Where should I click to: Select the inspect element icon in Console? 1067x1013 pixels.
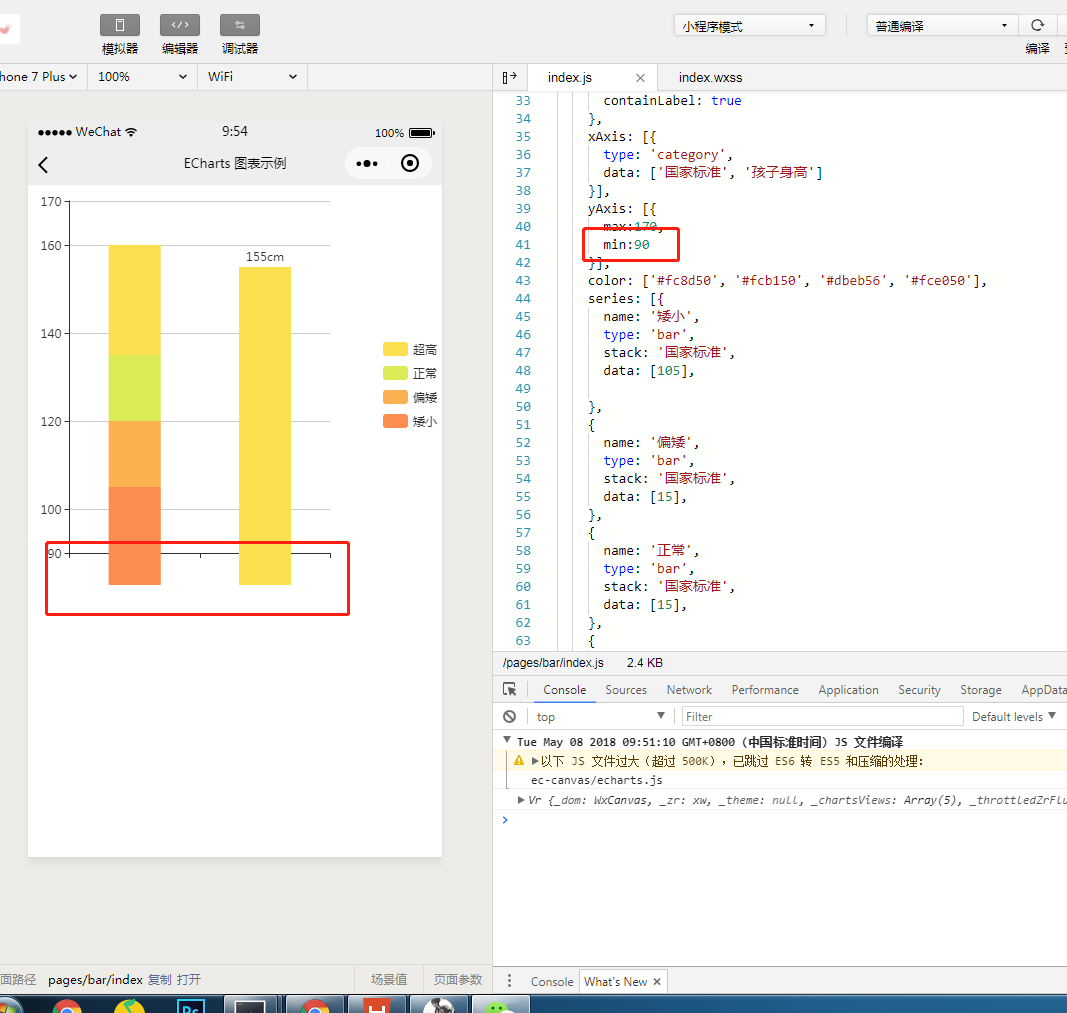pyautogui.click(x=510, y=689)
